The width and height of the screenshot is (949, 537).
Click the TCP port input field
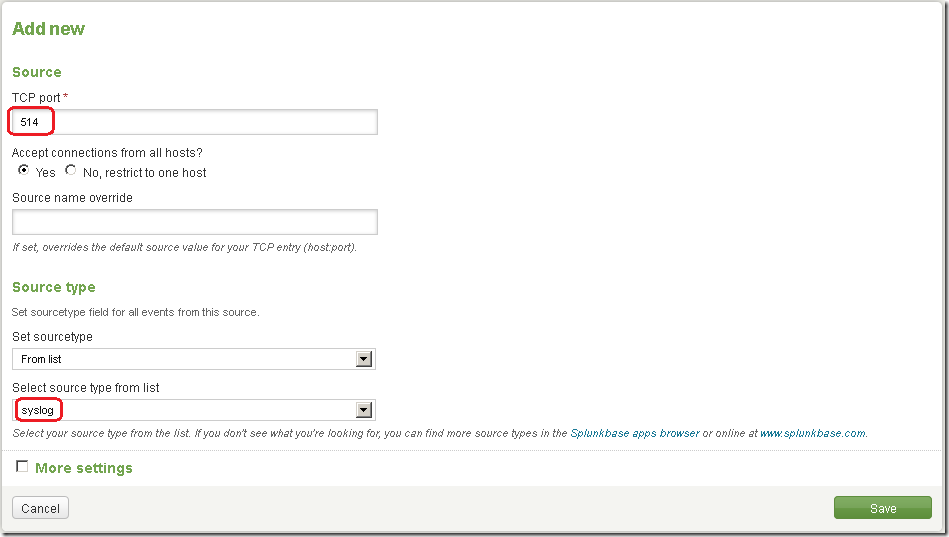coord(194,122)
